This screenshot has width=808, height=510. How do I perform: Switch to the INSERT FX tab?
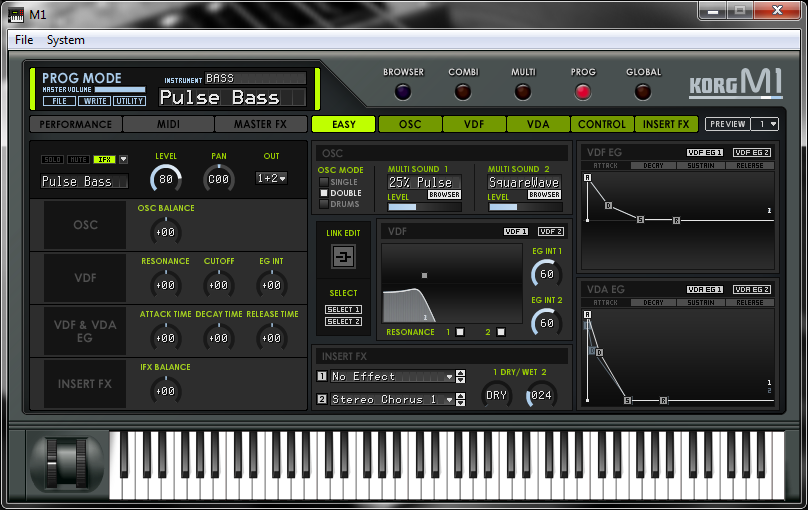click(x=666, y=124)
